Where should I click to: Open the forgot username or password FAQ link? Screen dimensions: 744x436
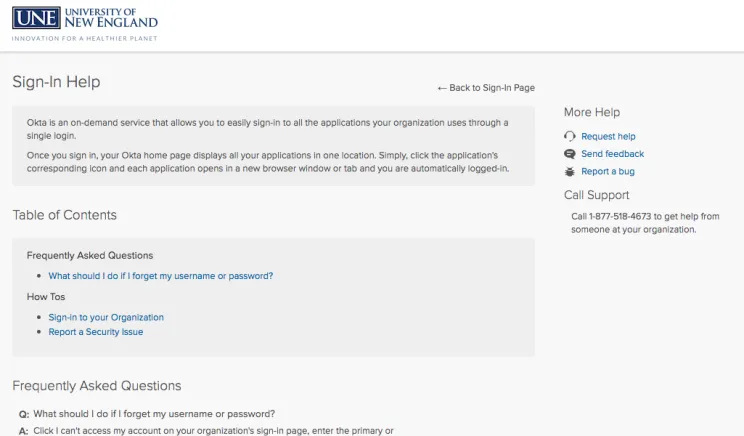161,276
